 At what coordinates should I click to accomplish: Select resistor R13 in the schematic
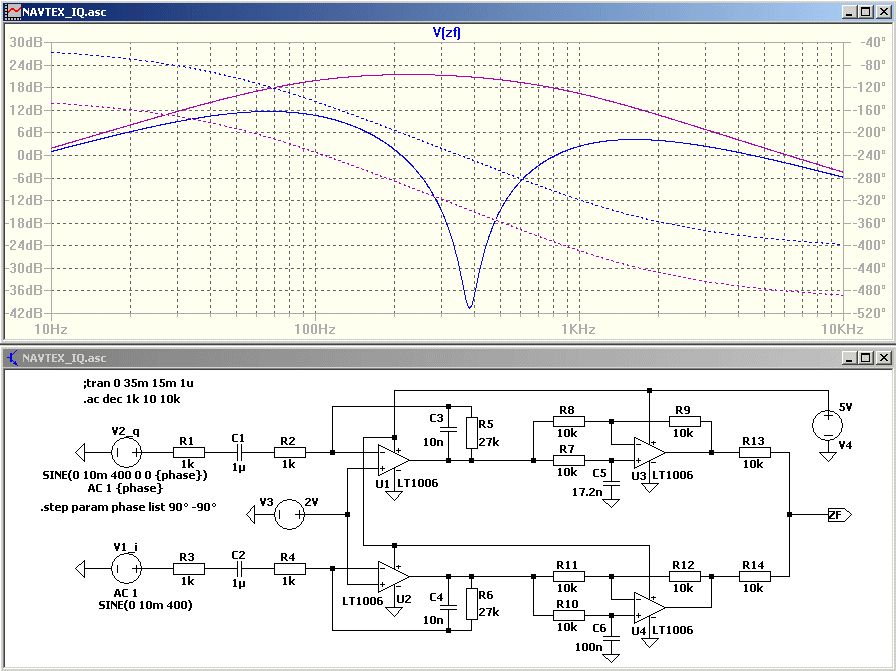tap(753, 453)
